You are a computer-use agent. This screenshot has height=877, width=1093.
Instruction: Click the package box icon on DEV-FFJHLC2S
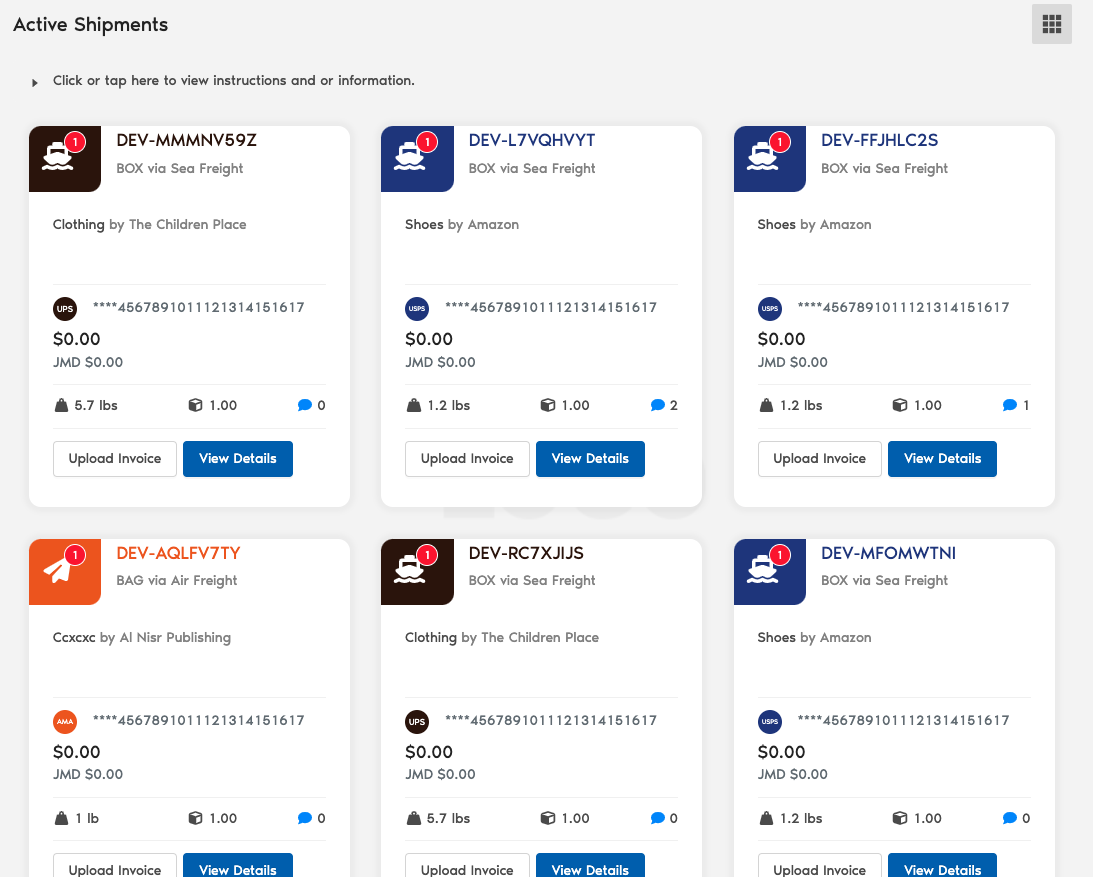(900, 405)
